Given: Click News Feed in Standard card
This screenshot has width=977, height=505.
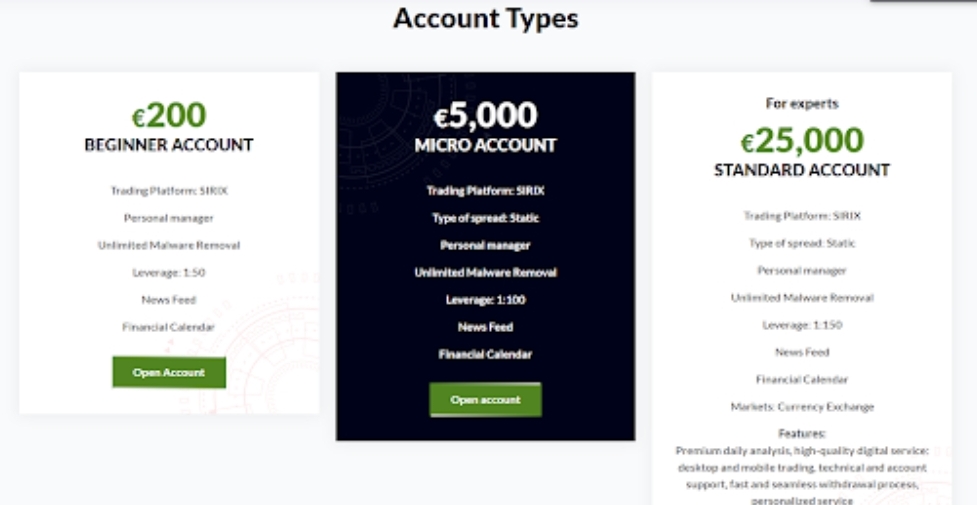Looking at the screenshot, I should point(802,352).
